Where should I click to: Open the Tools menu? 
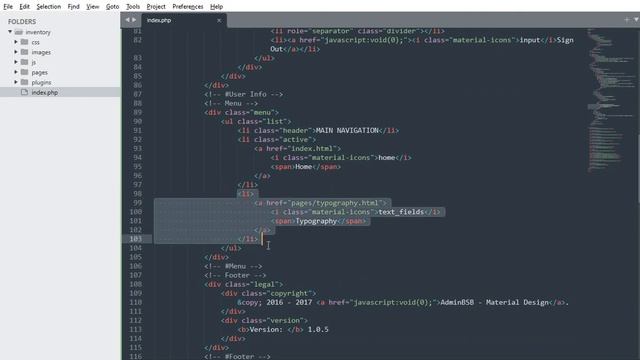pyautogui.click(x=133, y=7)
